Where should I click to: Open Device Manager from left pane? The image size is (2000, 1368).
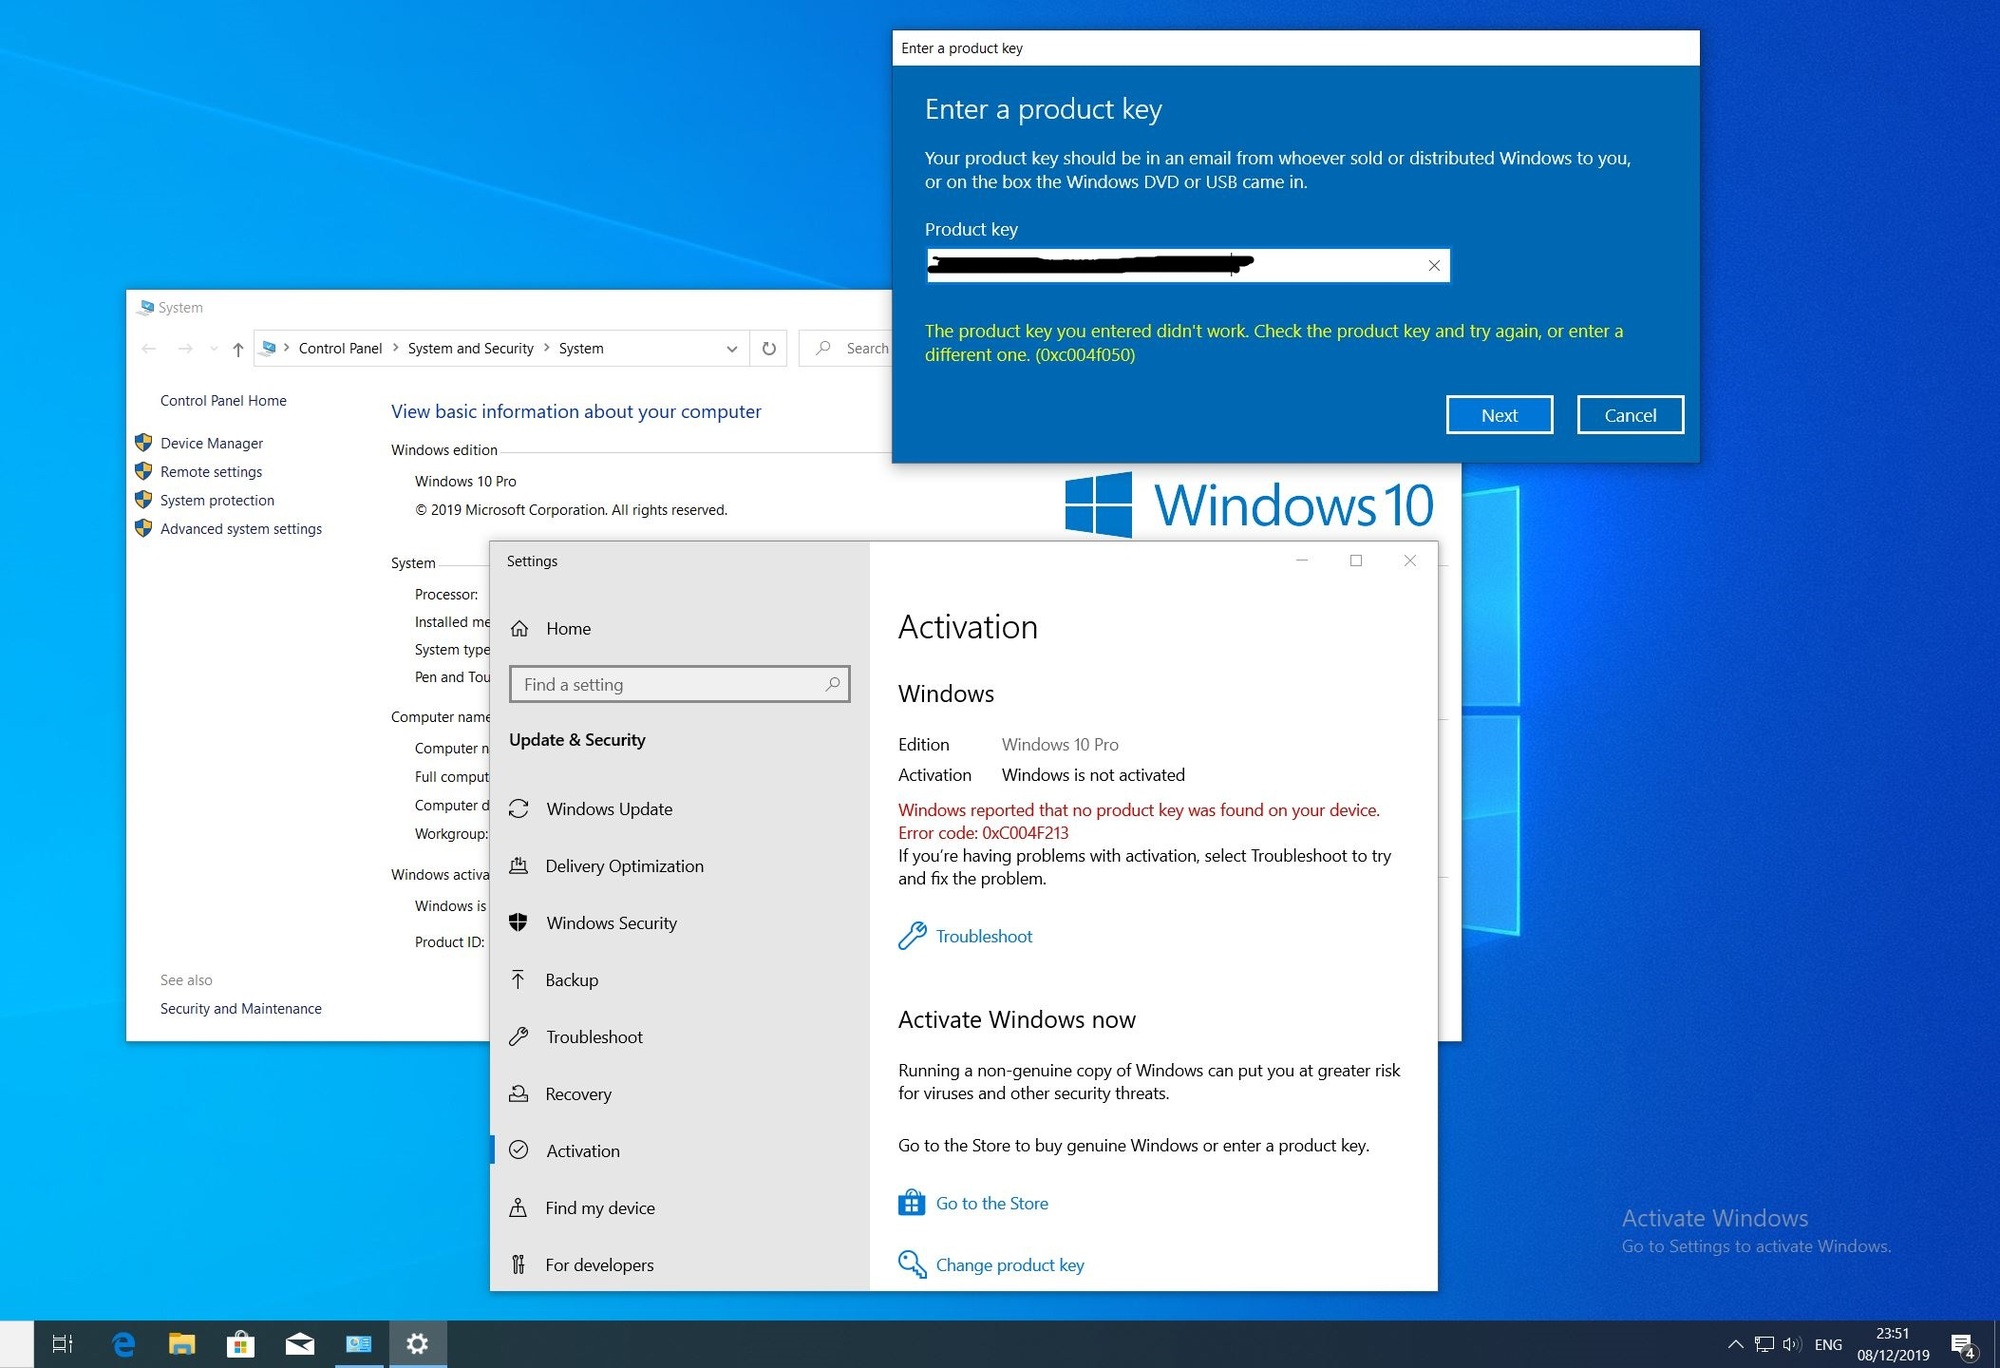click(211, 443)
